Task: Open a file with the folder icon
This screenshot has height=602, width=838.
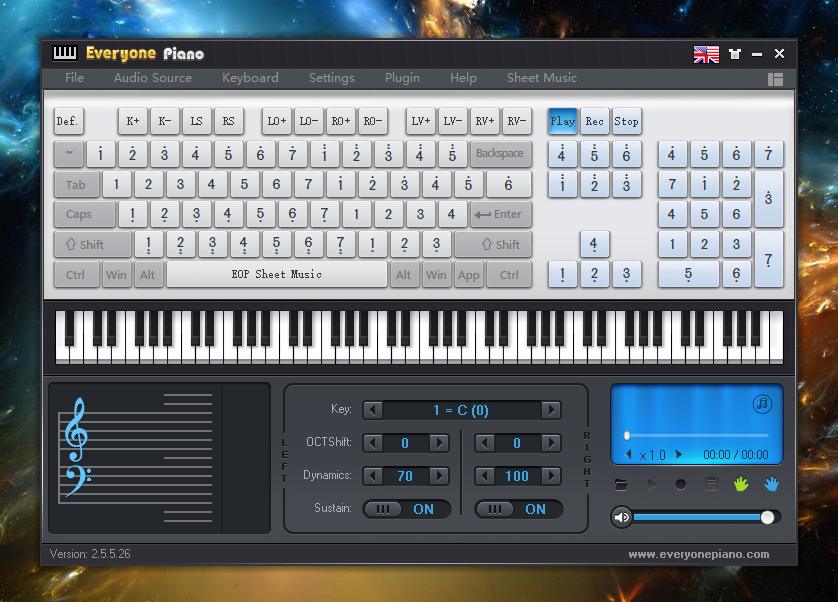Action: (x=621, y=485)
